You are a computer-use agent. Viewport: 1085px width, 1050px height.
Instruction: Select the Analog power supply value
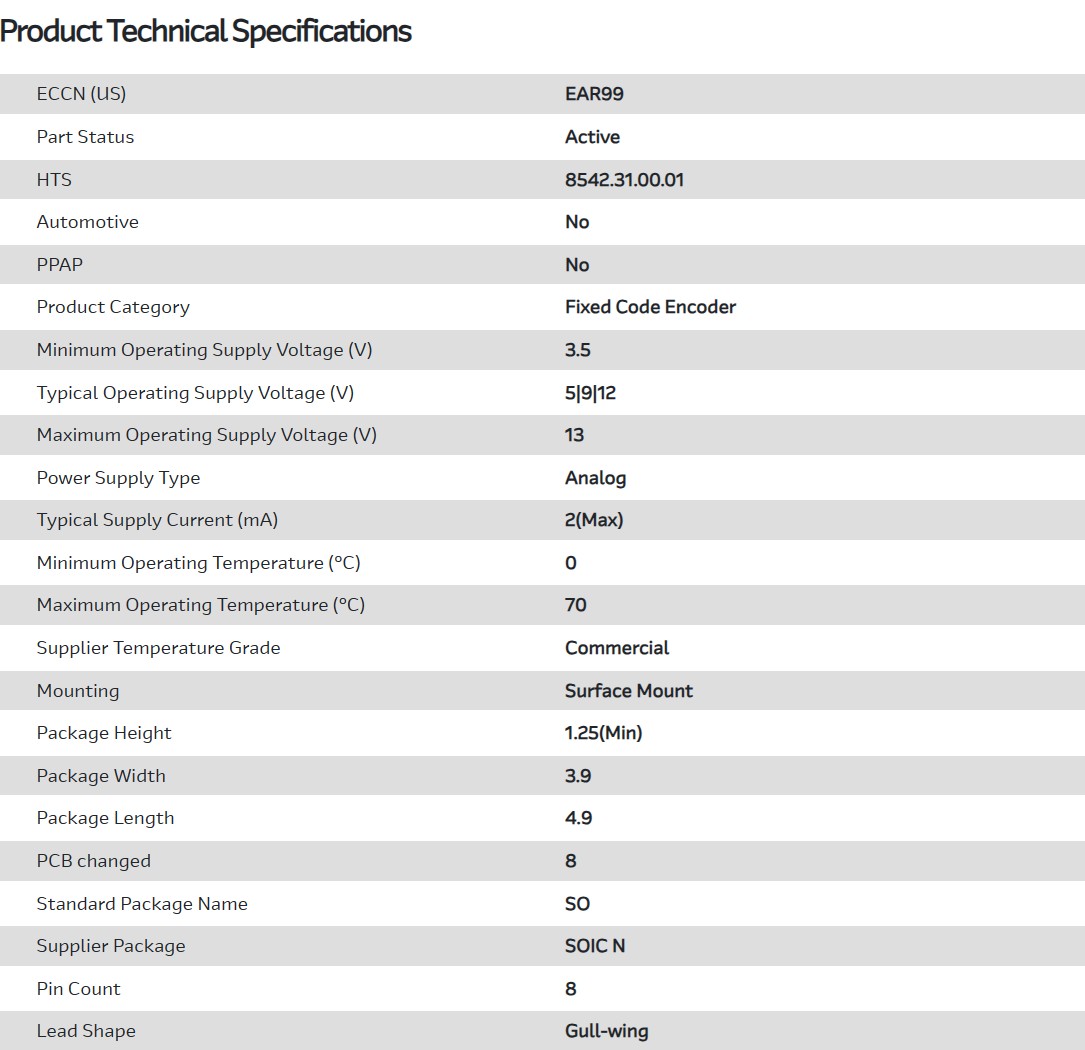[595, 478]
